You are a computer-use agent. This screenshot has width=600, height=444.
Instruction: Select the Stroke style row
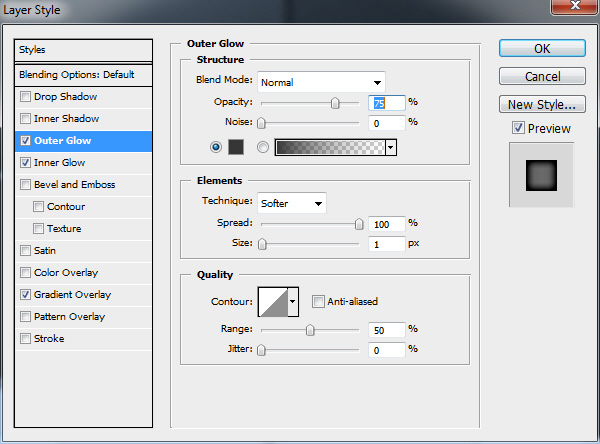83,339
